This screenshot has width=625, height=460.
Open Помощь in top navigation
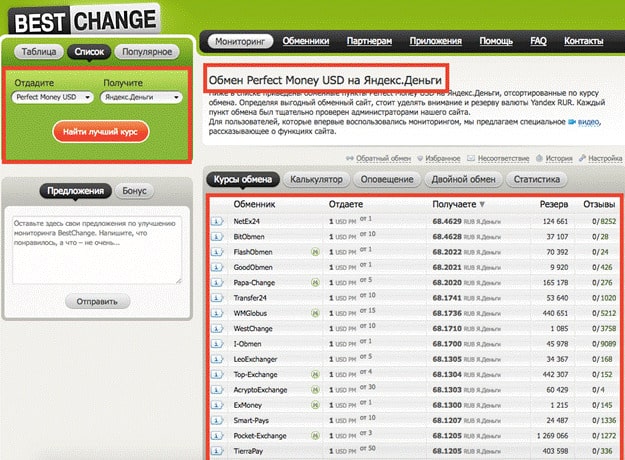coord(496,41)
